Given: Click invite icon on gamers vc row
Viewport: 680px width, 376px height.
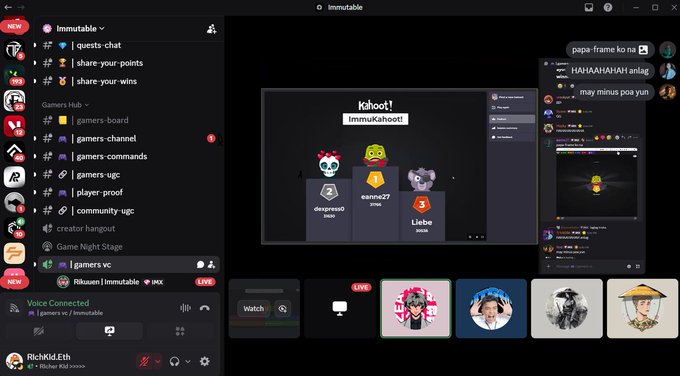Looking at the screenshot, I should tap(211, 265).
